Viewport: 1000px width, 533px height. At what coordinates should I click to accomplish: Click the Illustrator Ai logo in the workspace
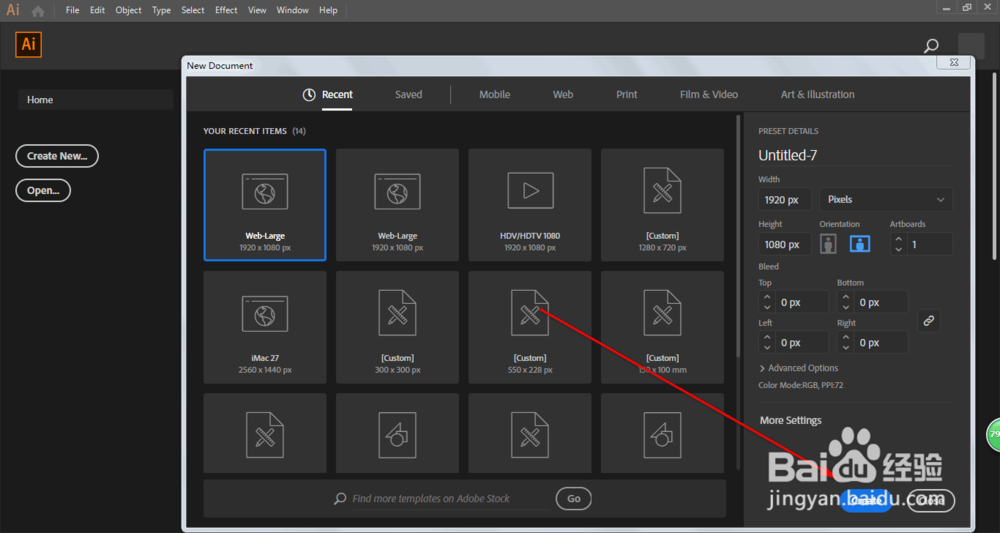29,45
